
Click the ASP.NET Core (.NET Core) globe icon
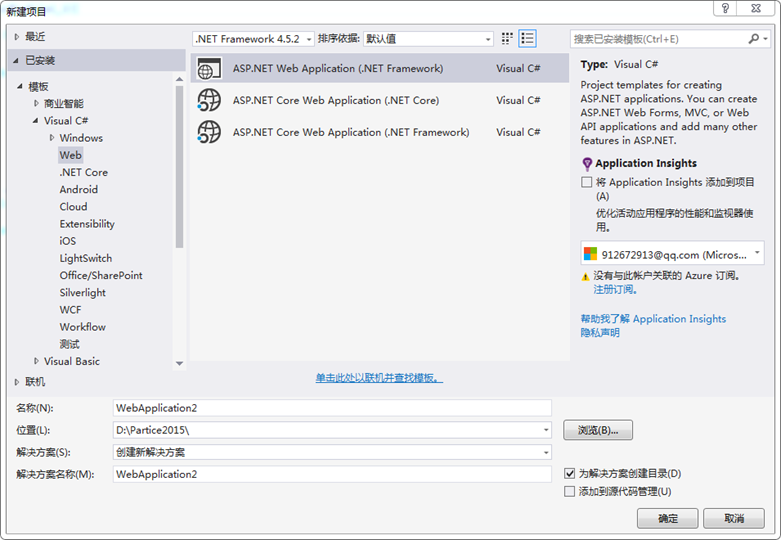209,100
